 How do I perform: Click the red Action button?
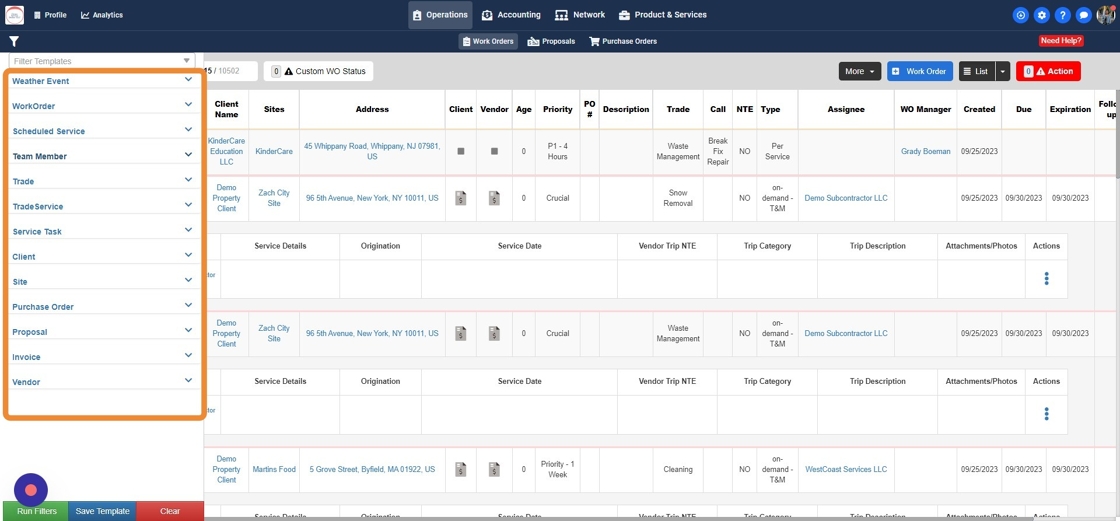click(x=1049, y=71)
